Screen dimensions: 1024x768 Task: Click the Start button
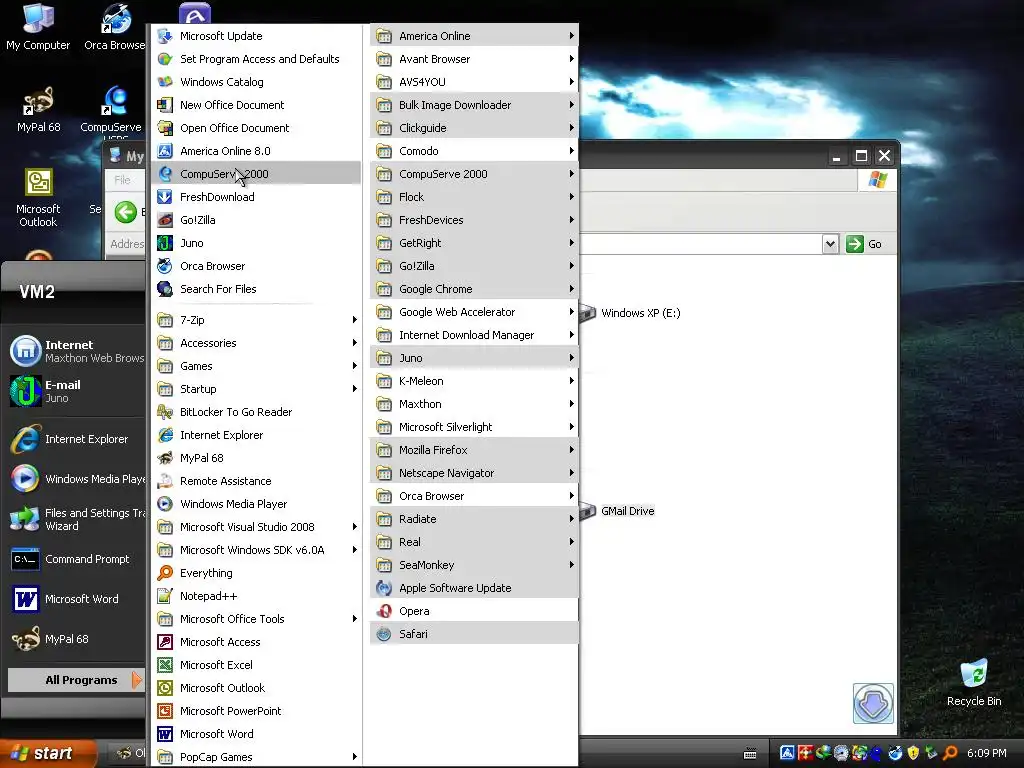point(47,753)
